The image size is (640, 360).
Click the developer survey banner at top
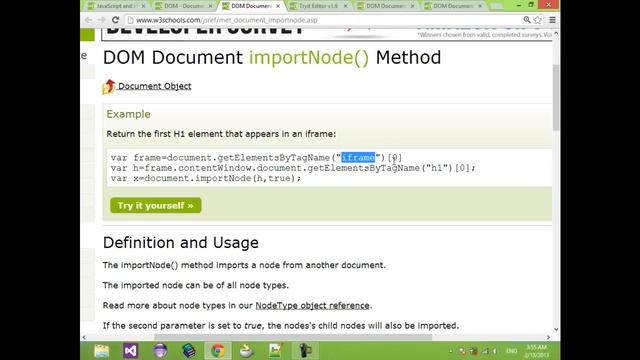327,34
